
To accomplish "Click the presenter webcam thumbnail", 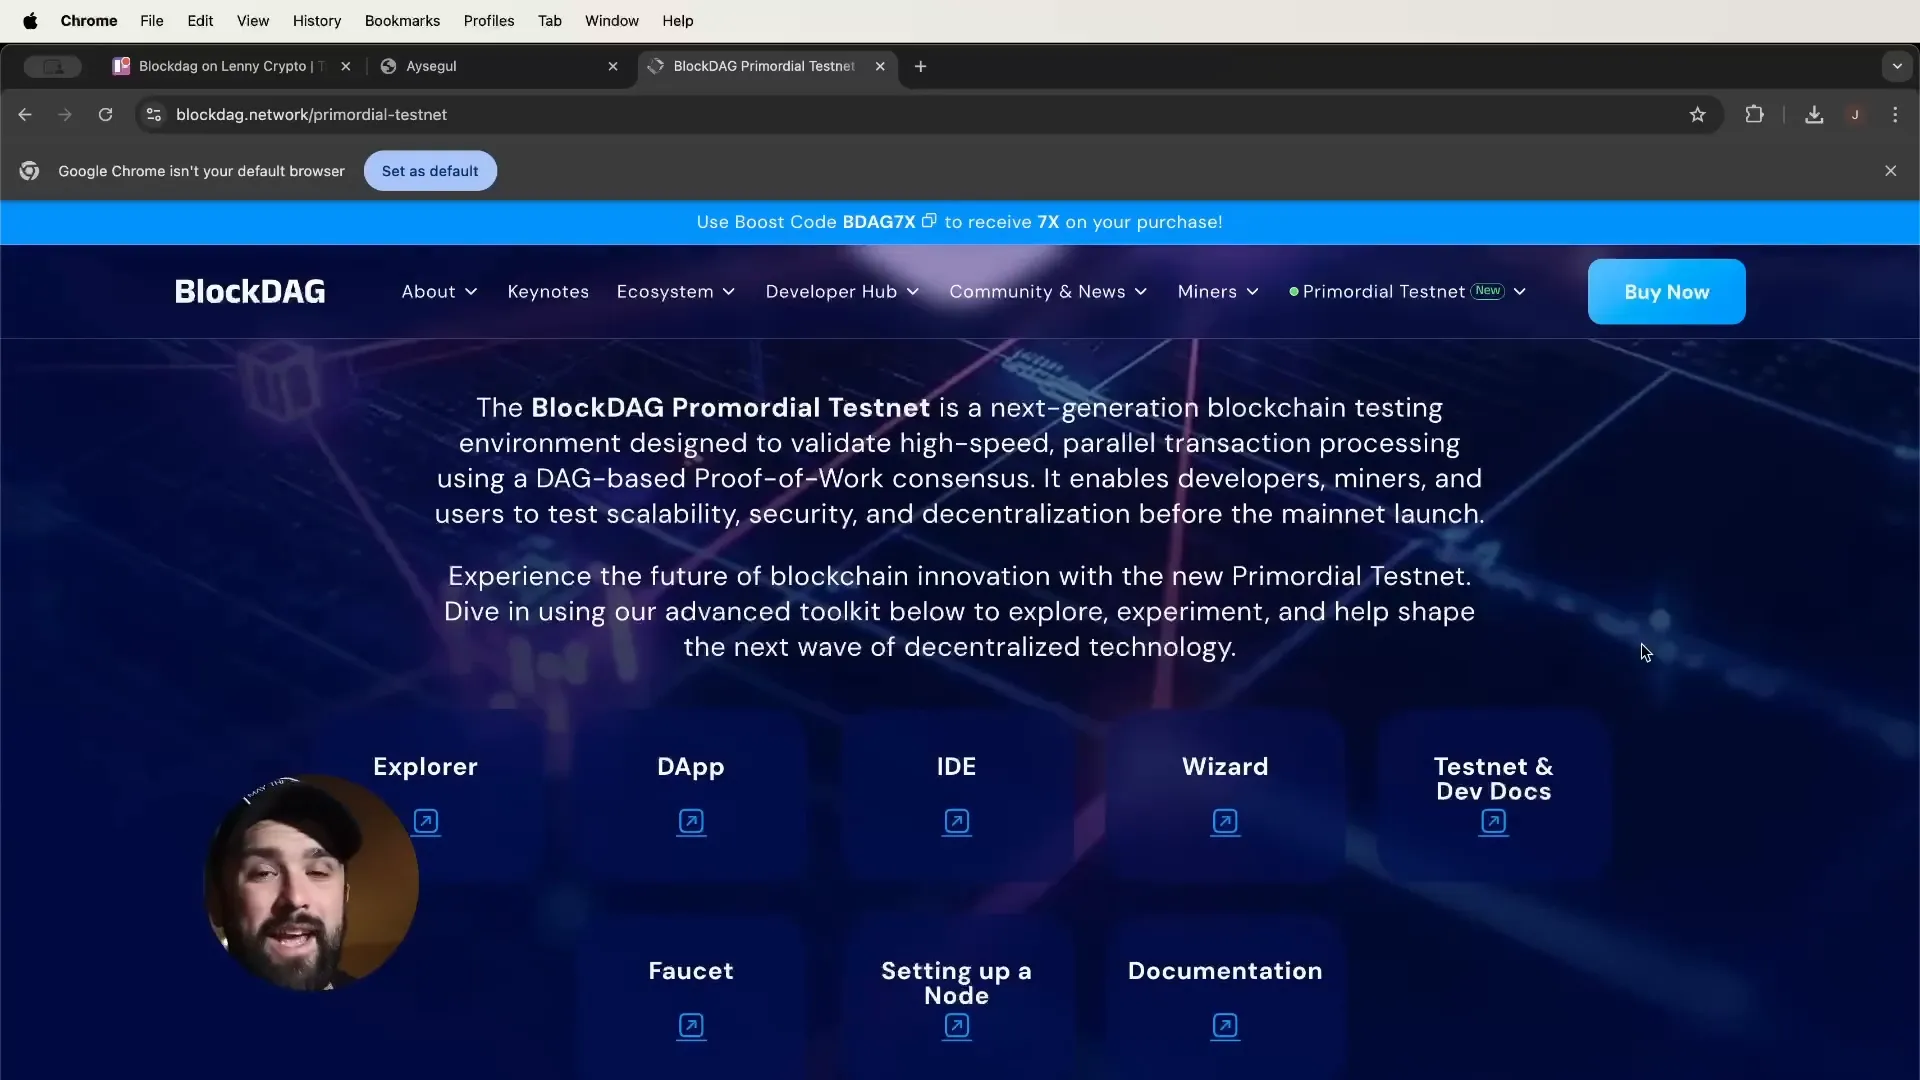I will click(312, 883).
